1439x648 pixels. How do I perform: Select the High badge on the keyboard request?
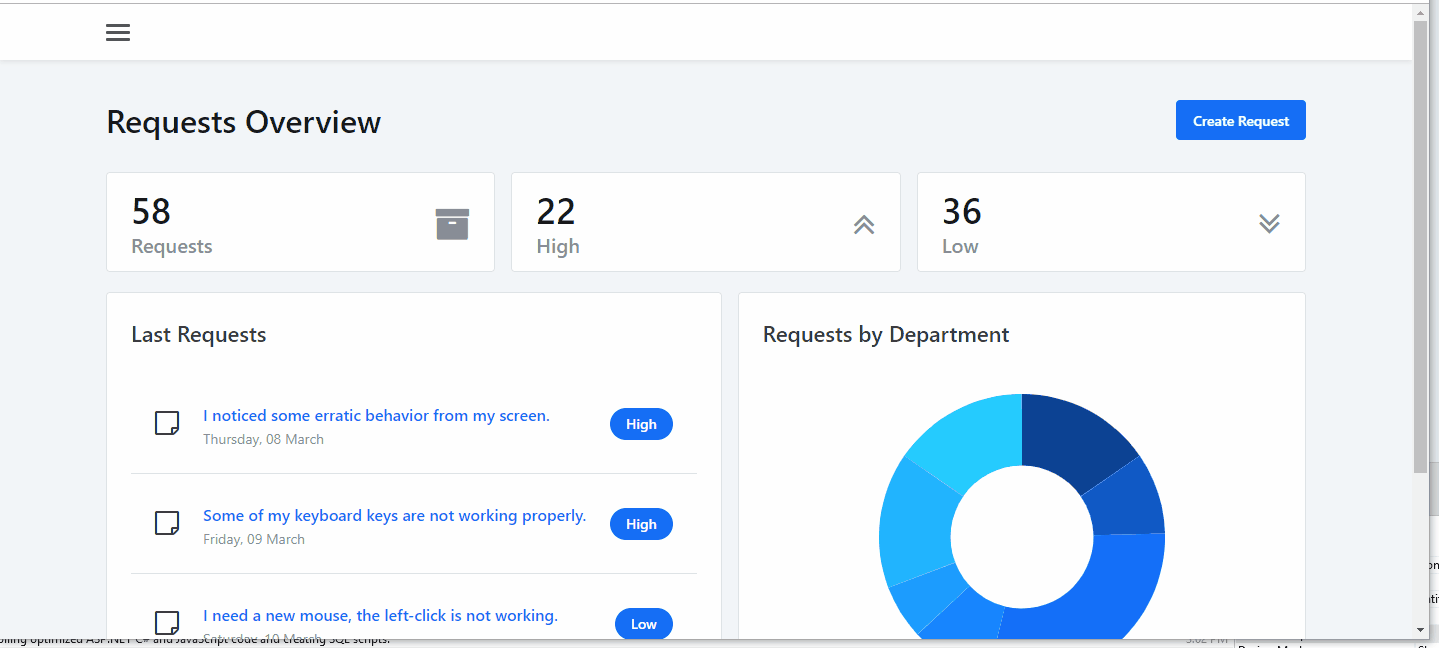641,523
